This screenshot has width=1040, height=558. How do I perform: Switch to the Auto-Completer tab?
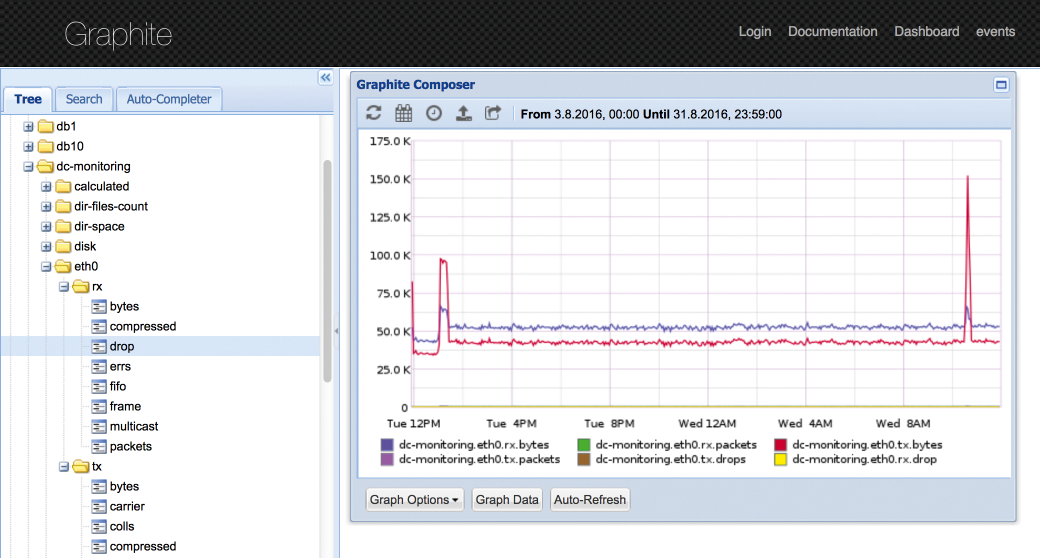(168, 99)
